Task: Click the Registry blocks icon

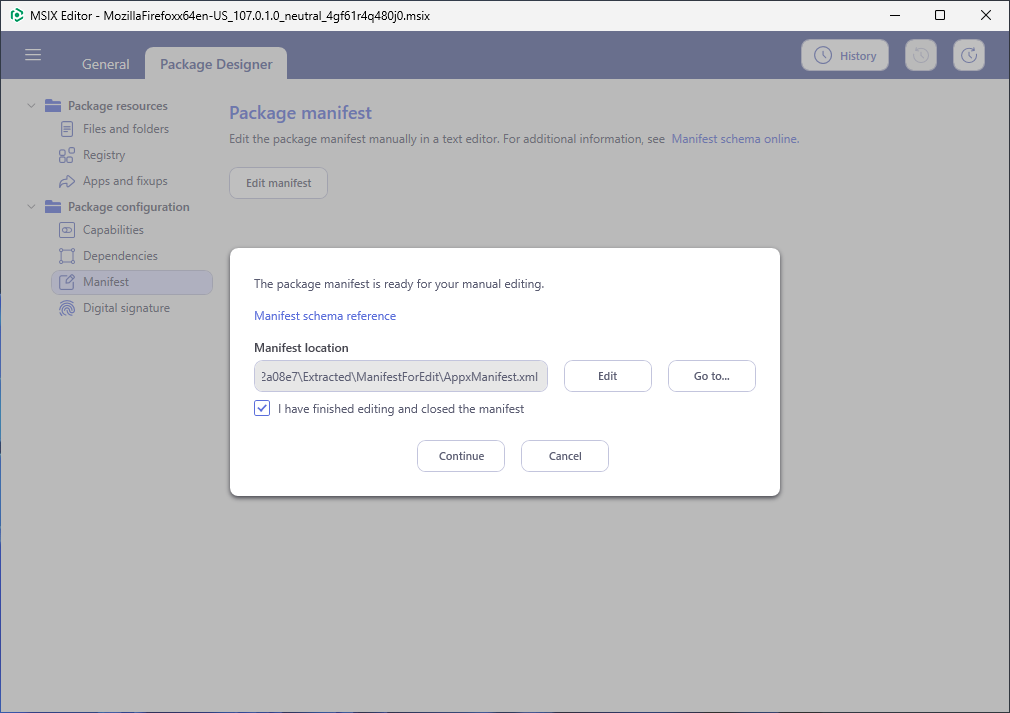Action: (66, 155)
